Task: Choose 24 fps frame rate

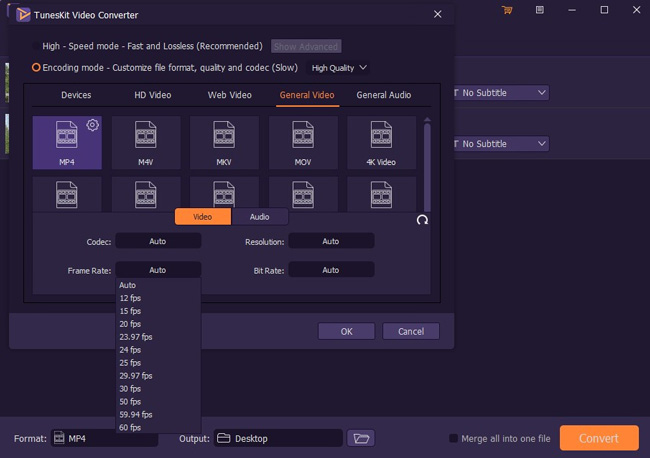Action: point(158,350)
